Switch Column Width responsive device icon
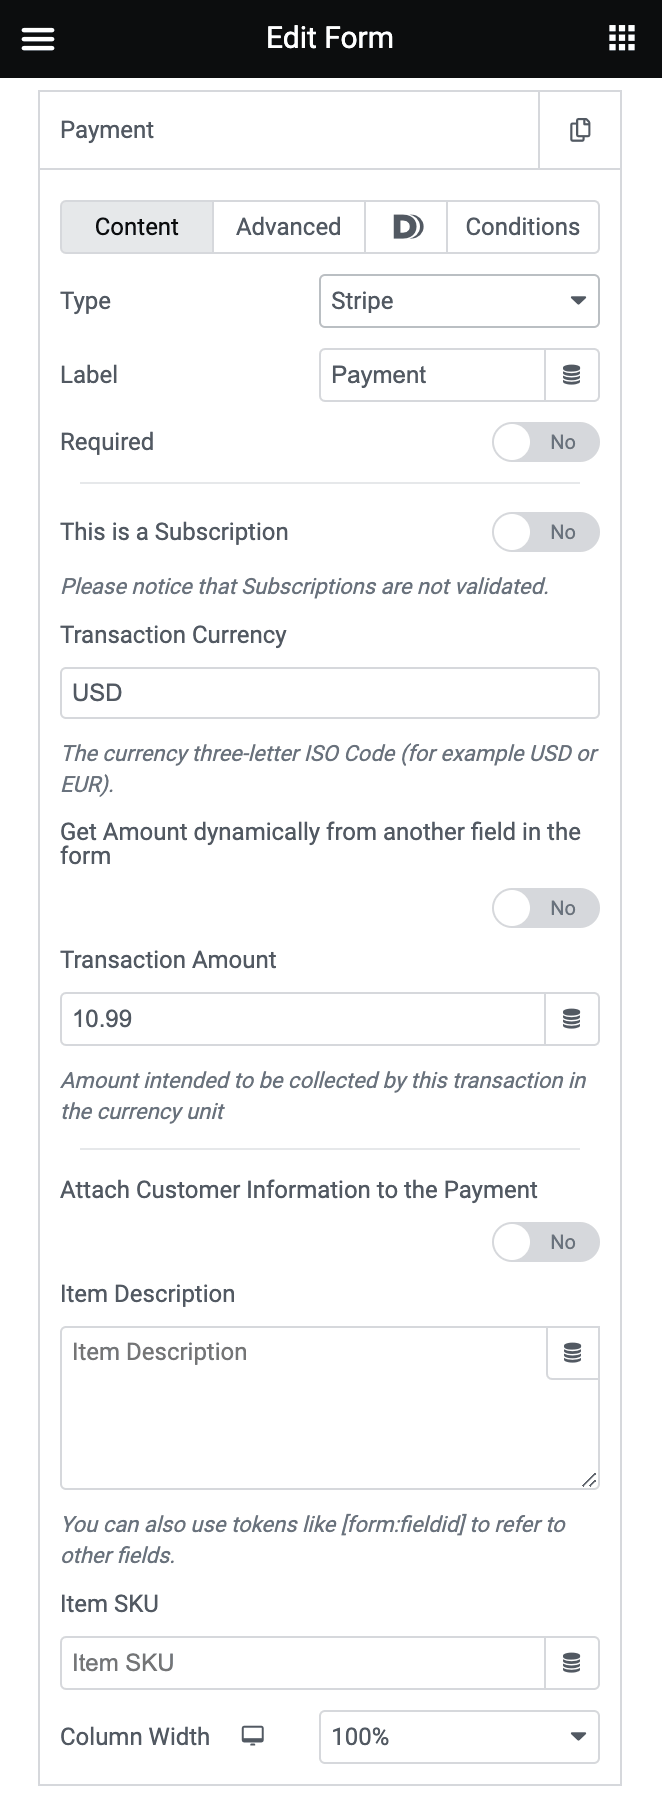 (253, 1736)
